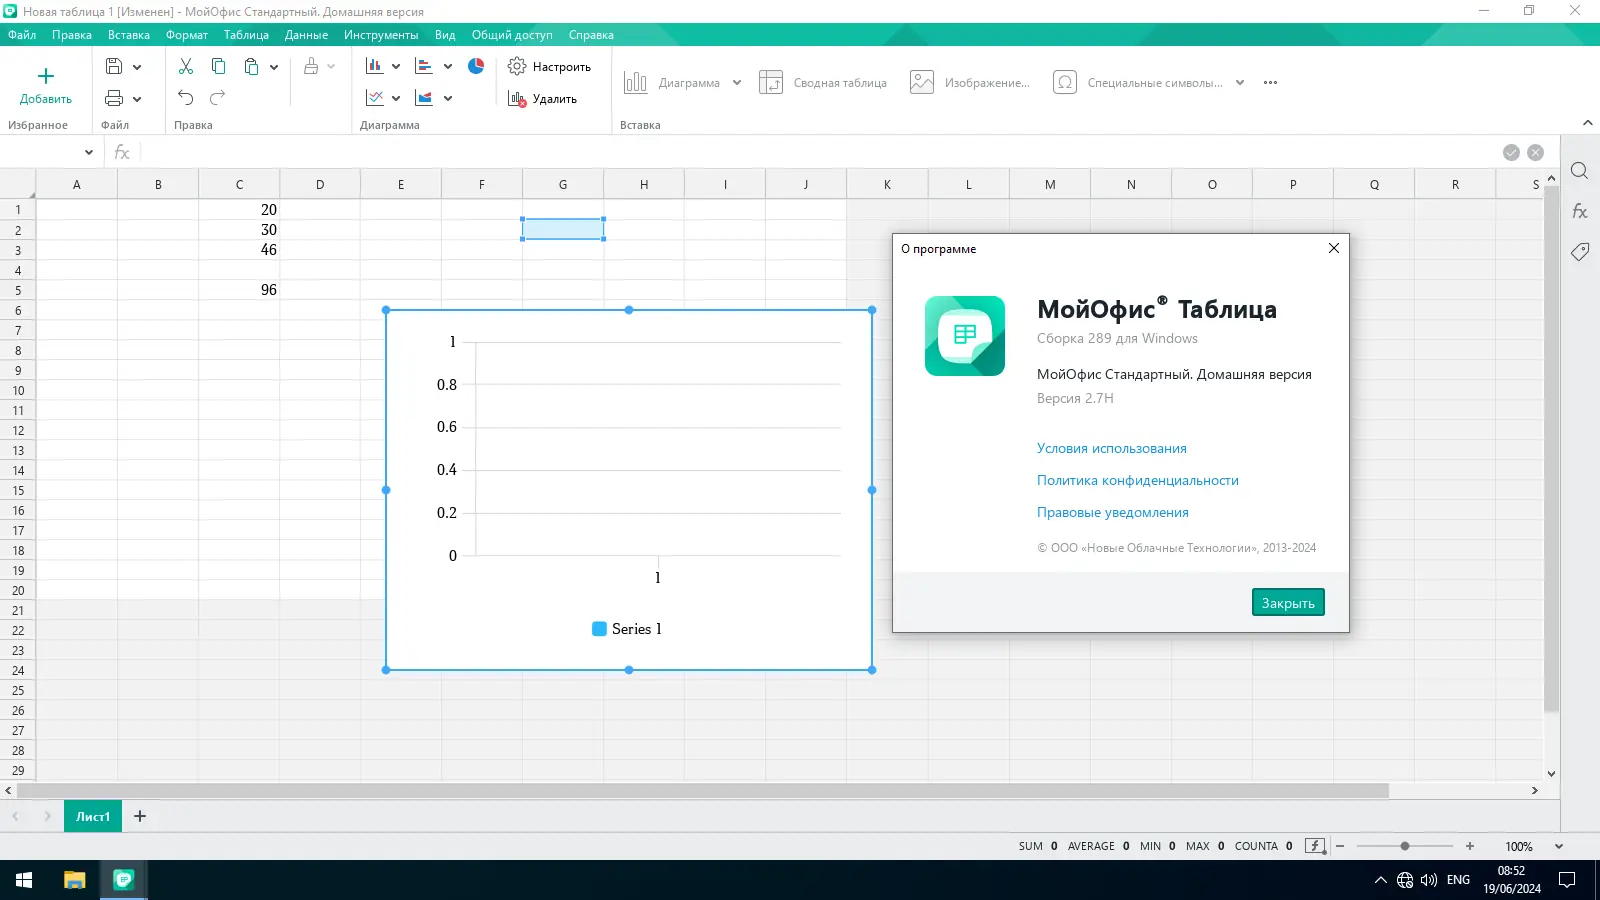Screen dimensions: 1600x900
Task: Open MyOffice app in the Windows taskbar
Action: click(x=124, y=880)
